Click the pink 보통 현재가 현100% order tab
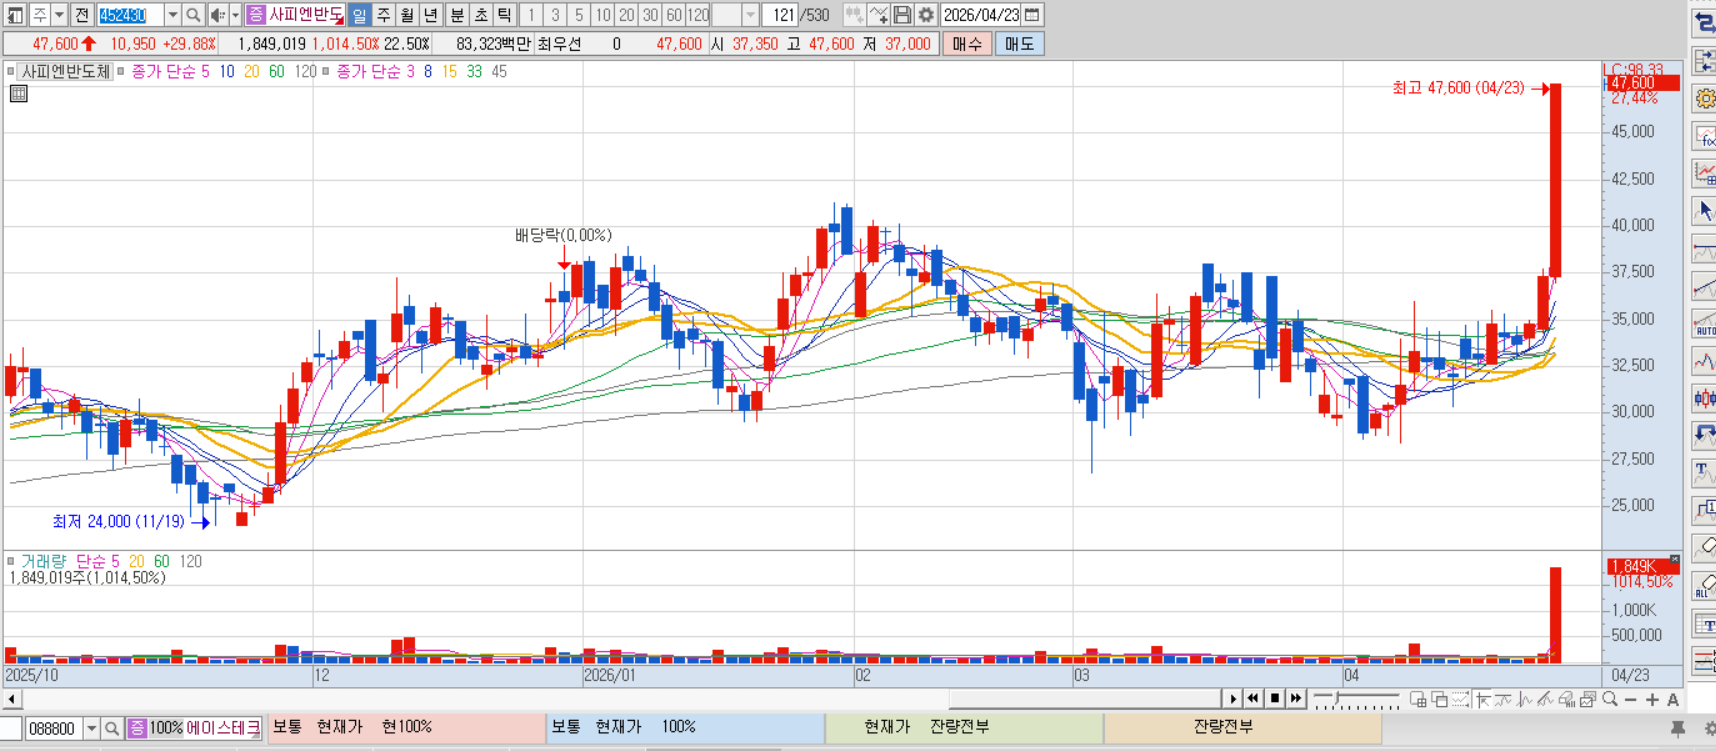1716x751 pixels. 406,728
